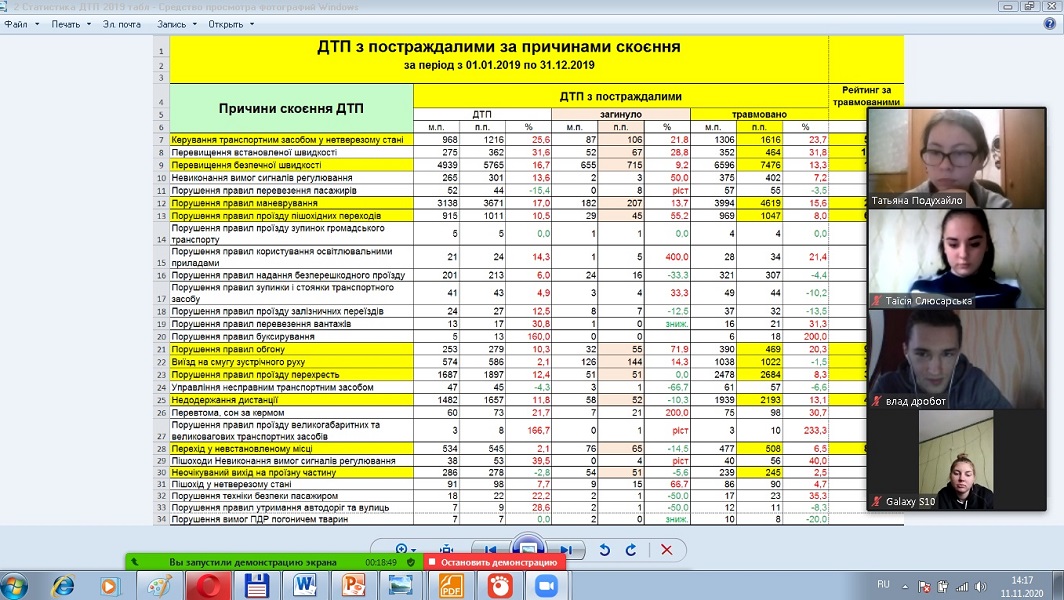The height and width of the screenshot is (600, 1064).
Task: Open the clock showing 14:17
Action: (x=1022, y=586)
